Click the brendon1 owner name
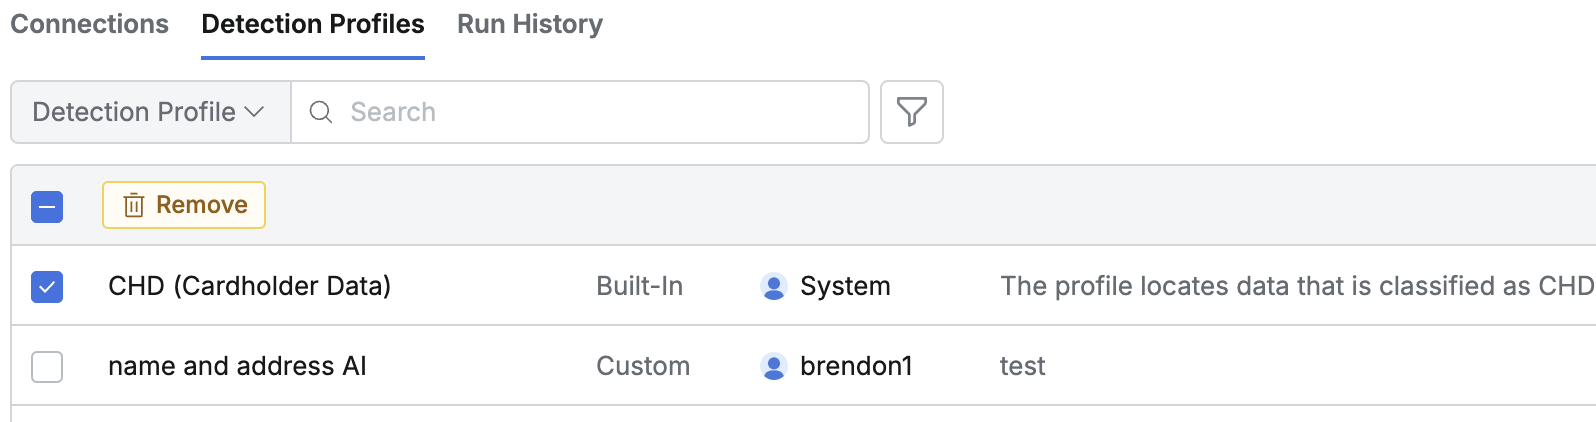 click(x=856, y=366)
